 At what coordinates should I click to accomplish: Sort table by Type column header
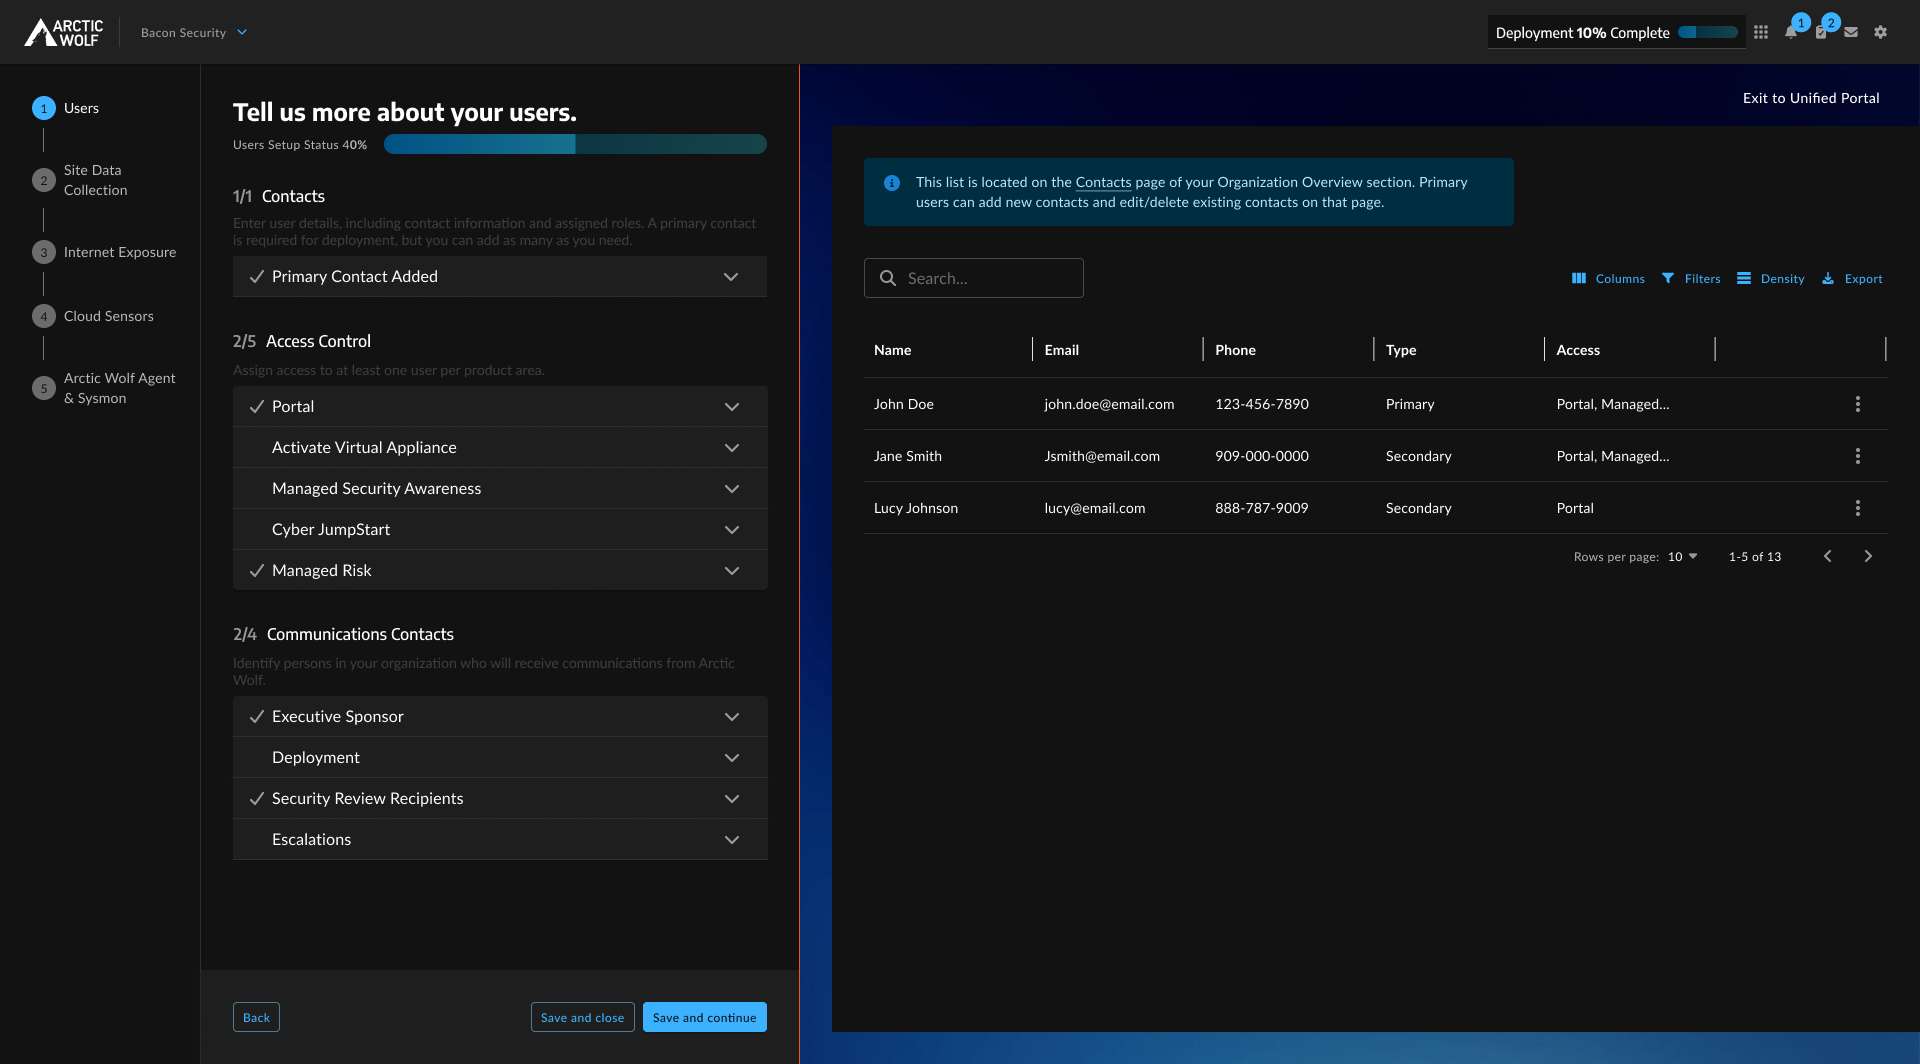coord(1401,350)
